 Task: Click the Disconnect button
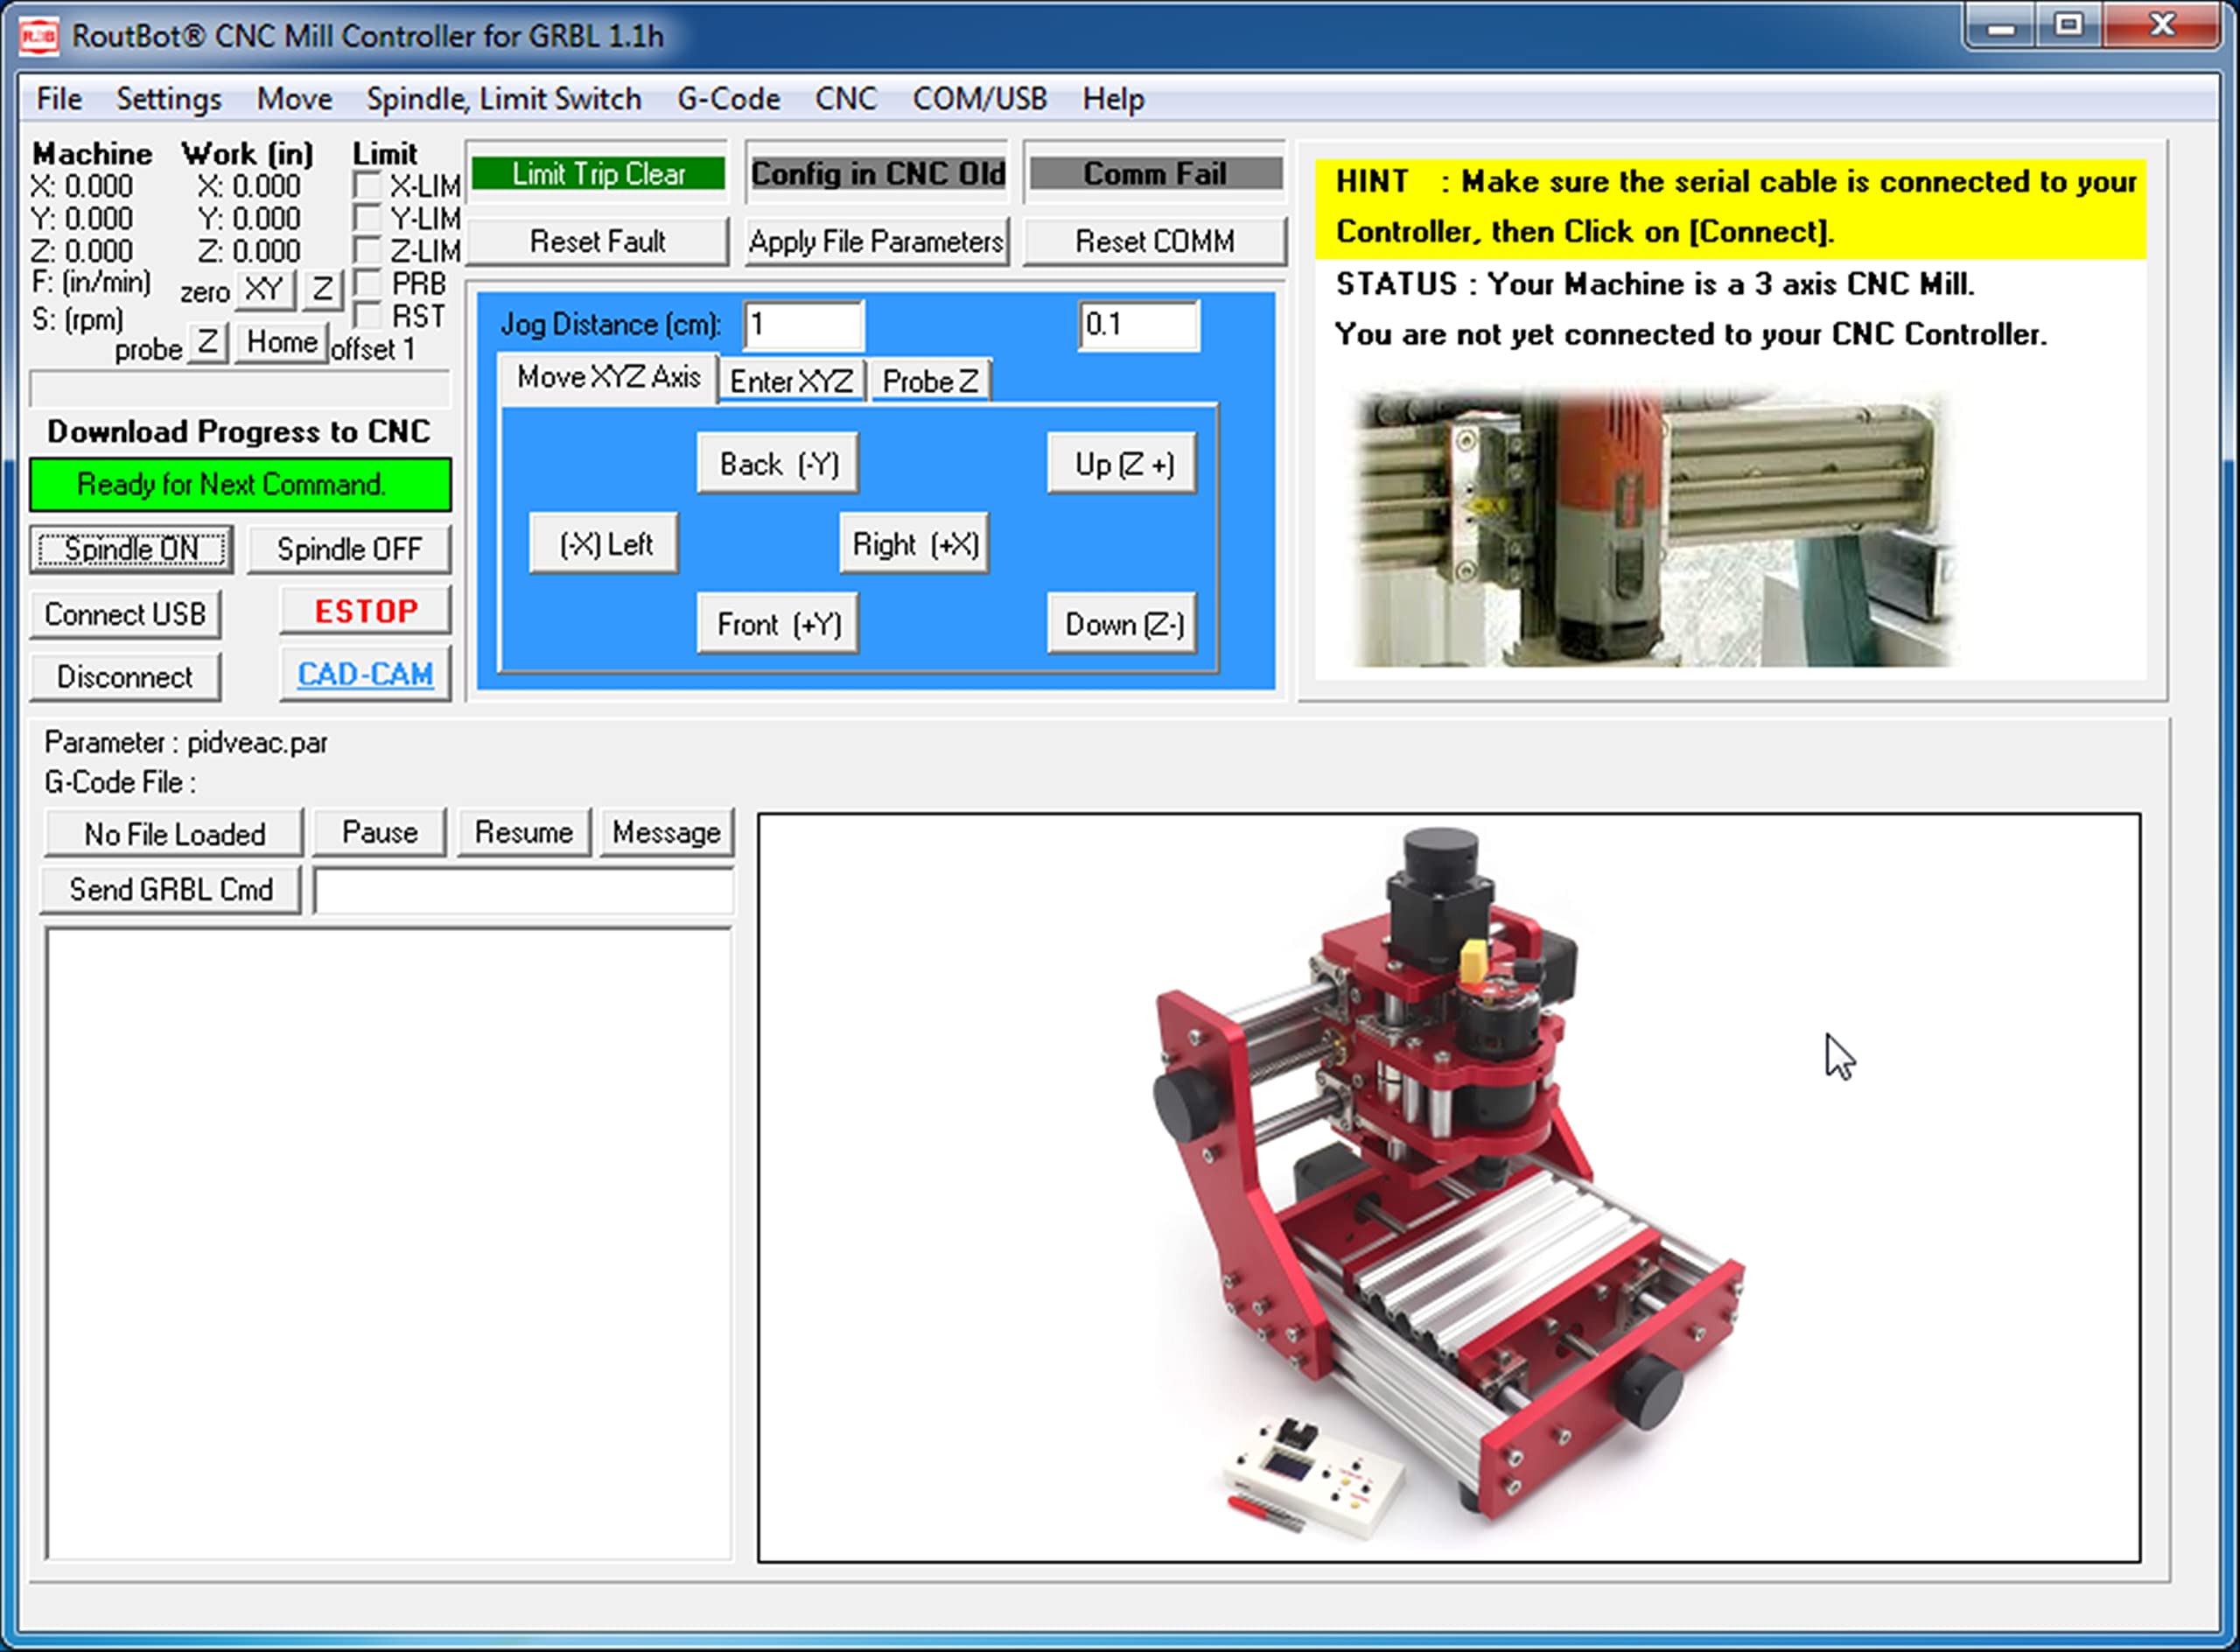(125, 677)
